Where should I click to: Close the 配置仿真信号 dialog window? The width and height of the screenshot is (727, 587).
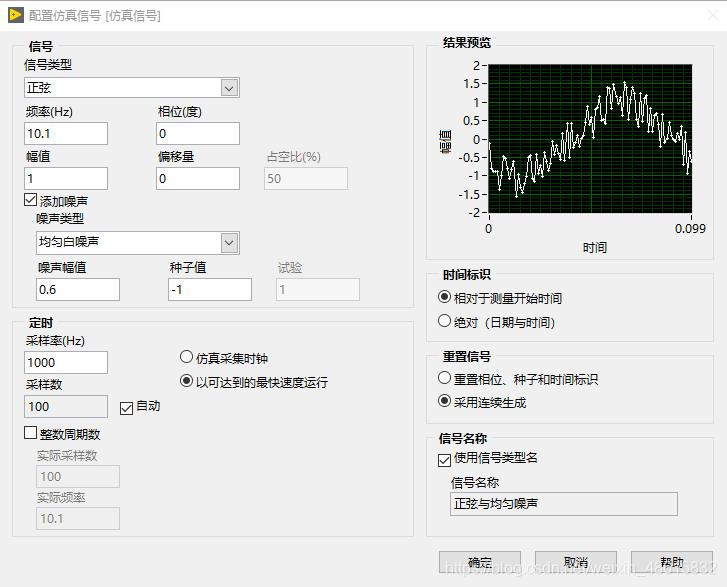[712, 15]
